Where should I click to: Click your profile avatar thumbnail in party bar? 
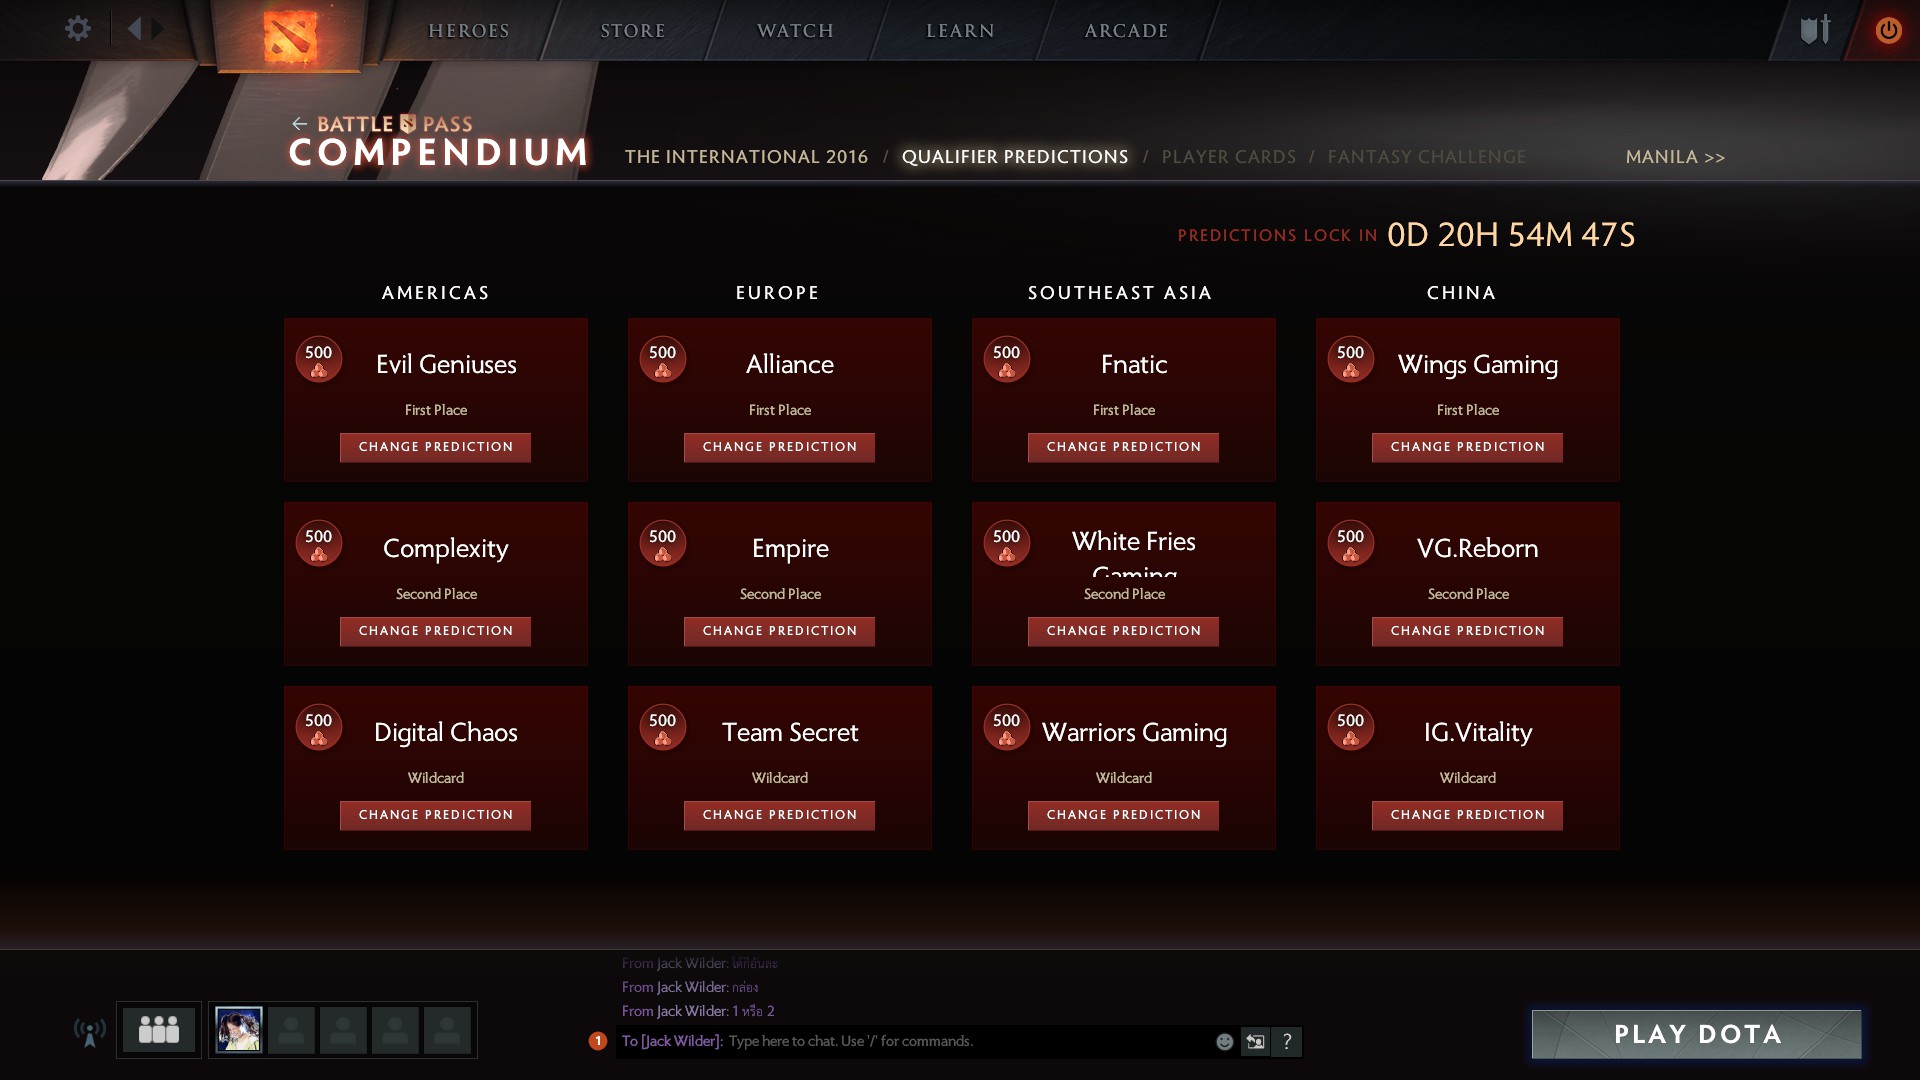(239, 1029)
